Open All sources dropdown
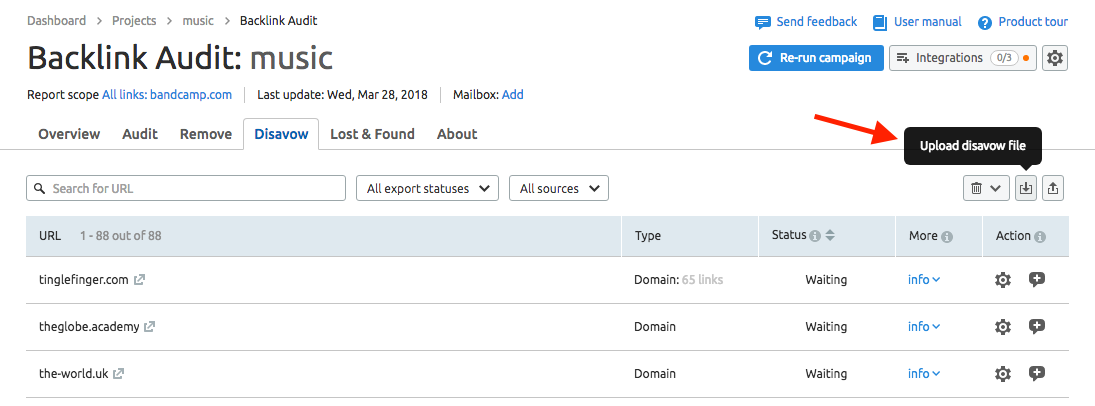 [559, 188]
